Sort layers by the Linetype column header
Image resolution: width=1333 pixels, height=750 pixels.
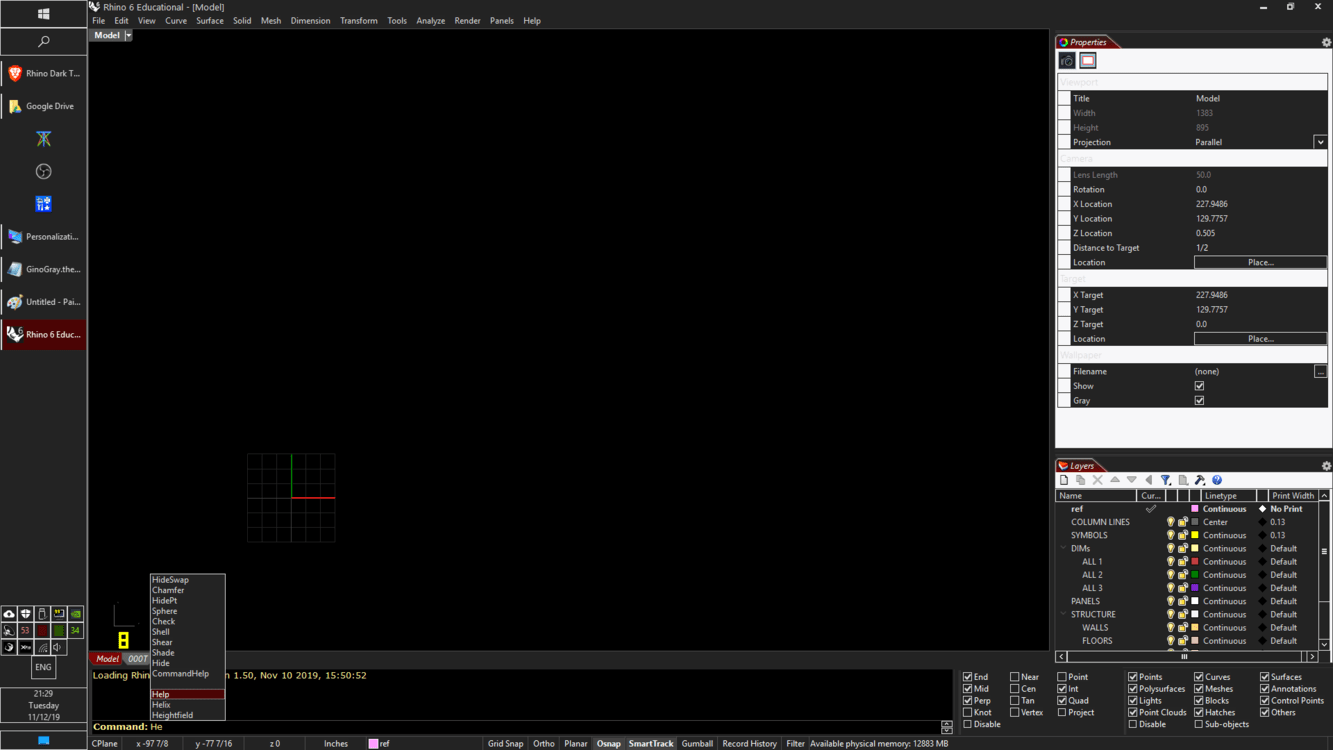(x=1228, y=496)
